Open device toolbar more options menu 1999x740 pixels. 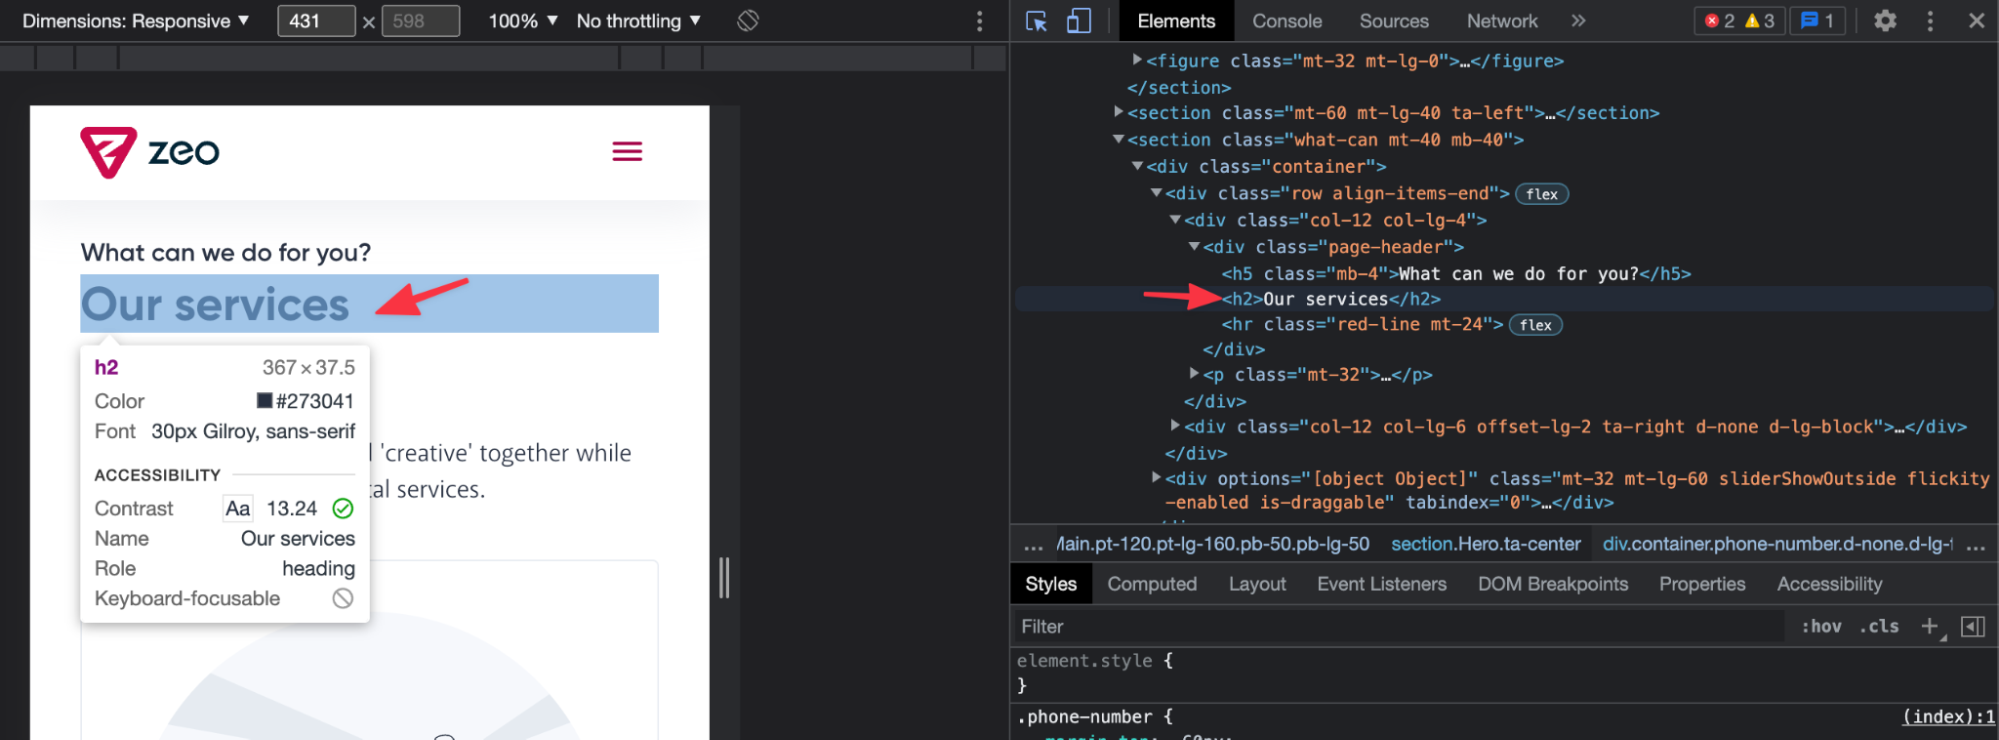[x=979, y=21]
